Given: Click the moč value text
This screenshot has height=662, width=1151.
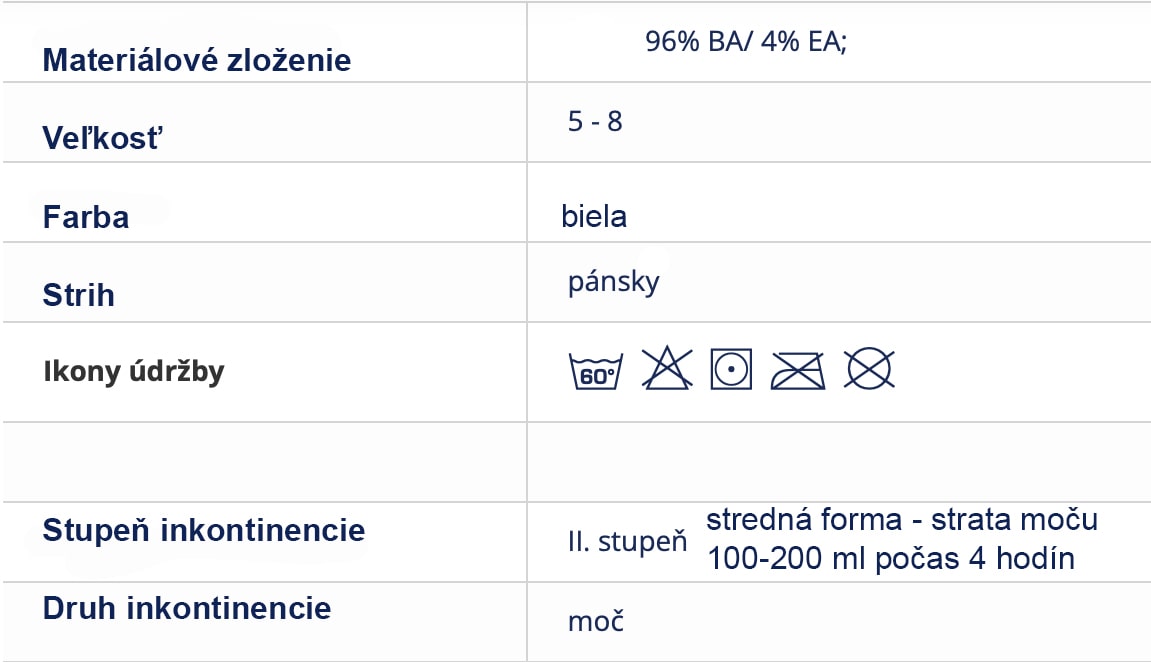Looking at the screenshot, I should [596, 622].
